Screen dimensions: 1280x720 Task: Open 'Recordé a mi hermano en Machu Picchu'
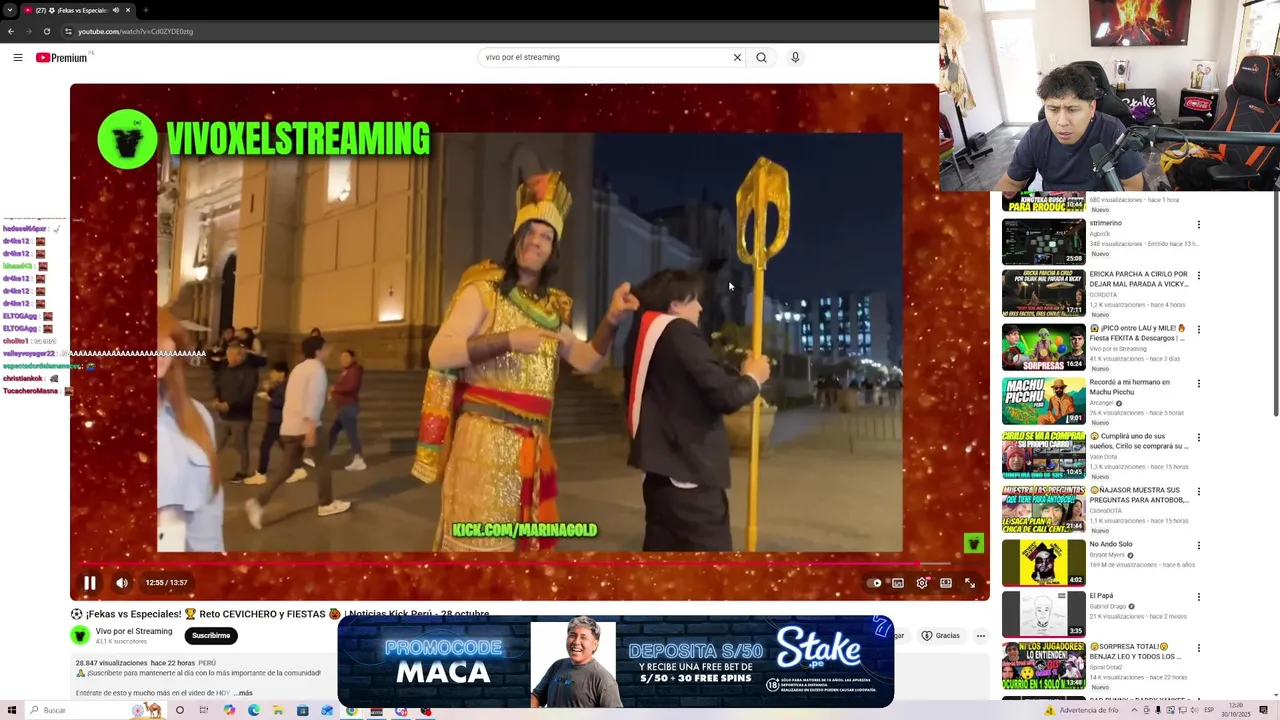[x=1130, y=387]
